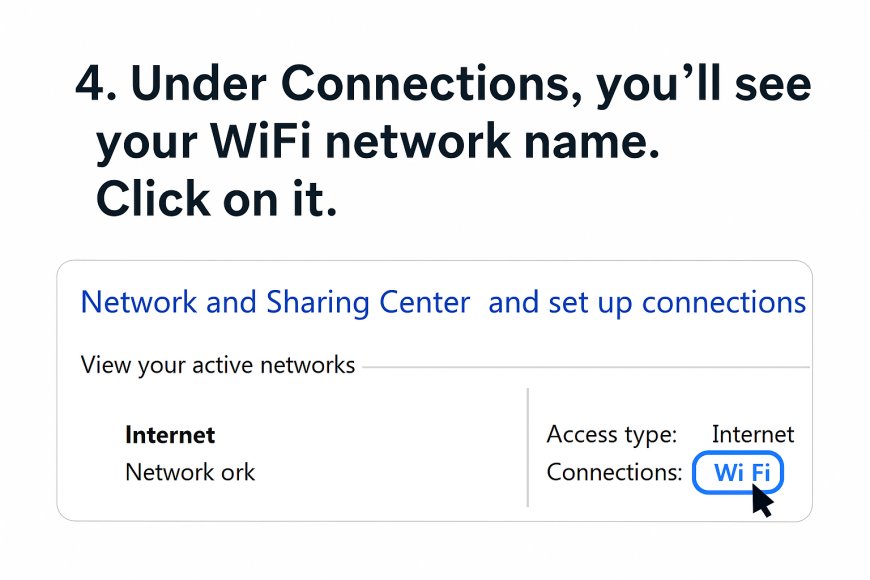Click the step number 4 in heading
The height and width of the screenshot is (580, 870).
pyautogui.click(x=90, y=84)
